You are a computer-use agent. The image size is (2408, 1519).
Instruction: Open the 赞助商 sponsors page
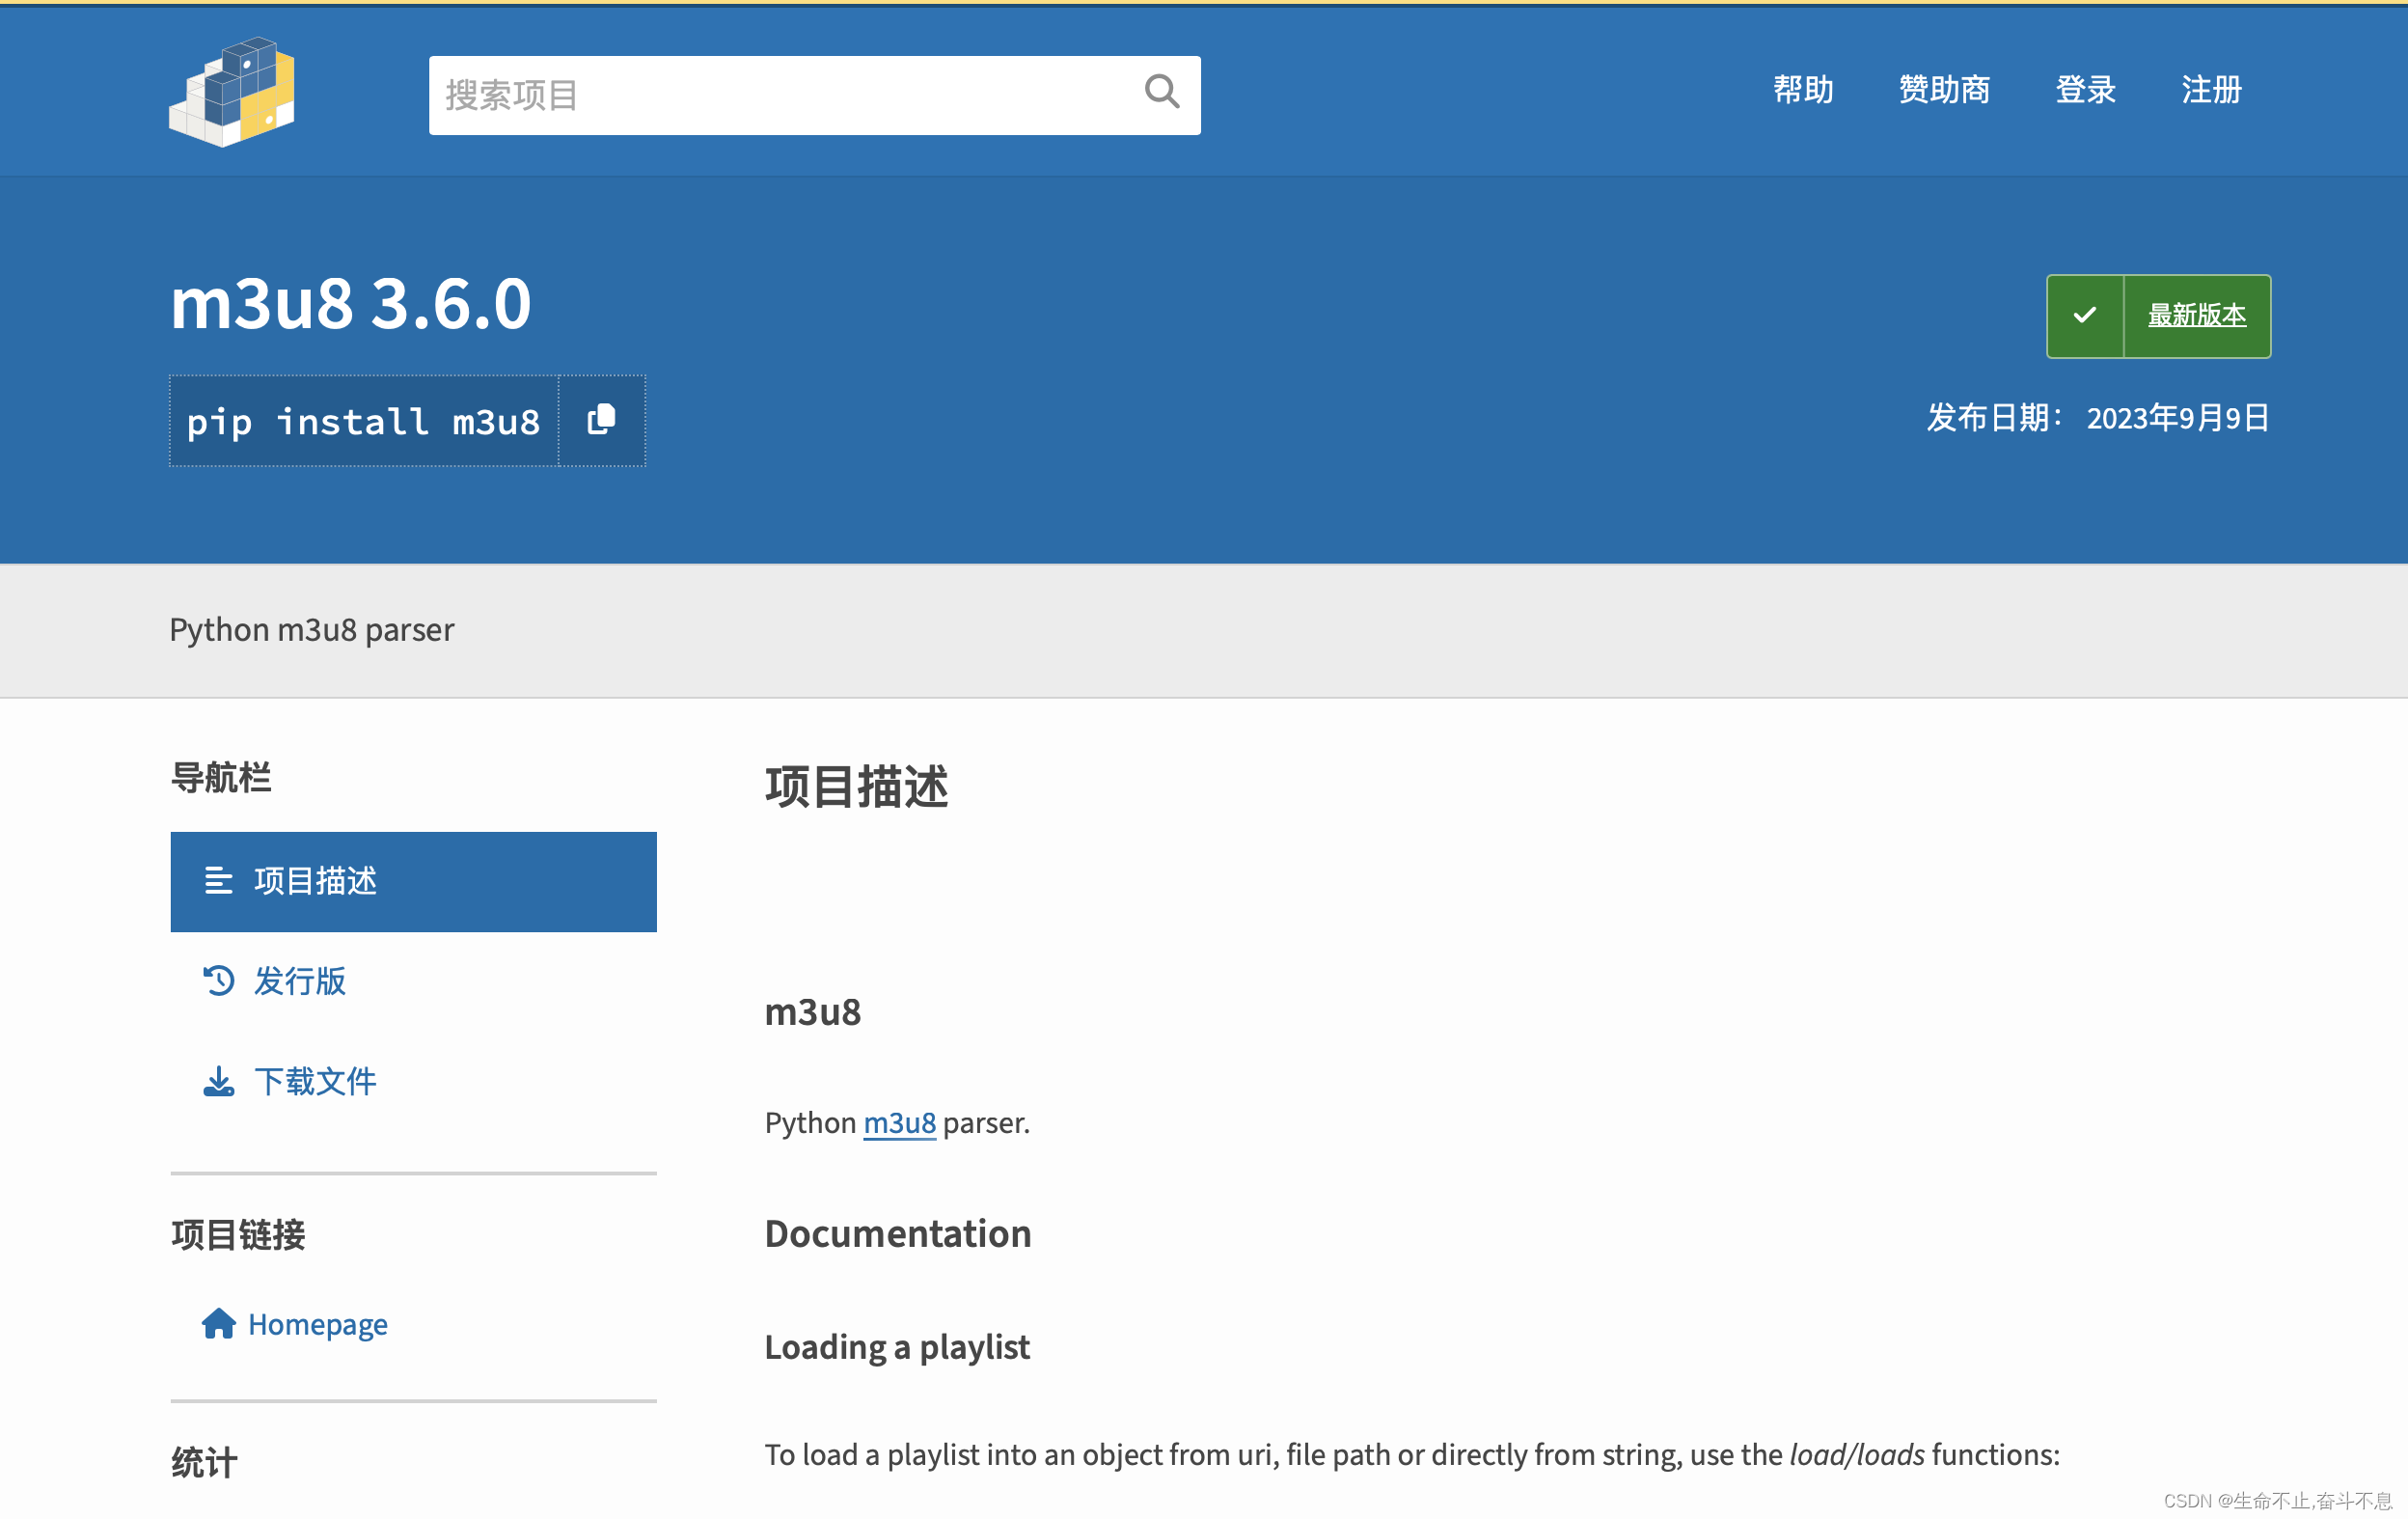1944,90
